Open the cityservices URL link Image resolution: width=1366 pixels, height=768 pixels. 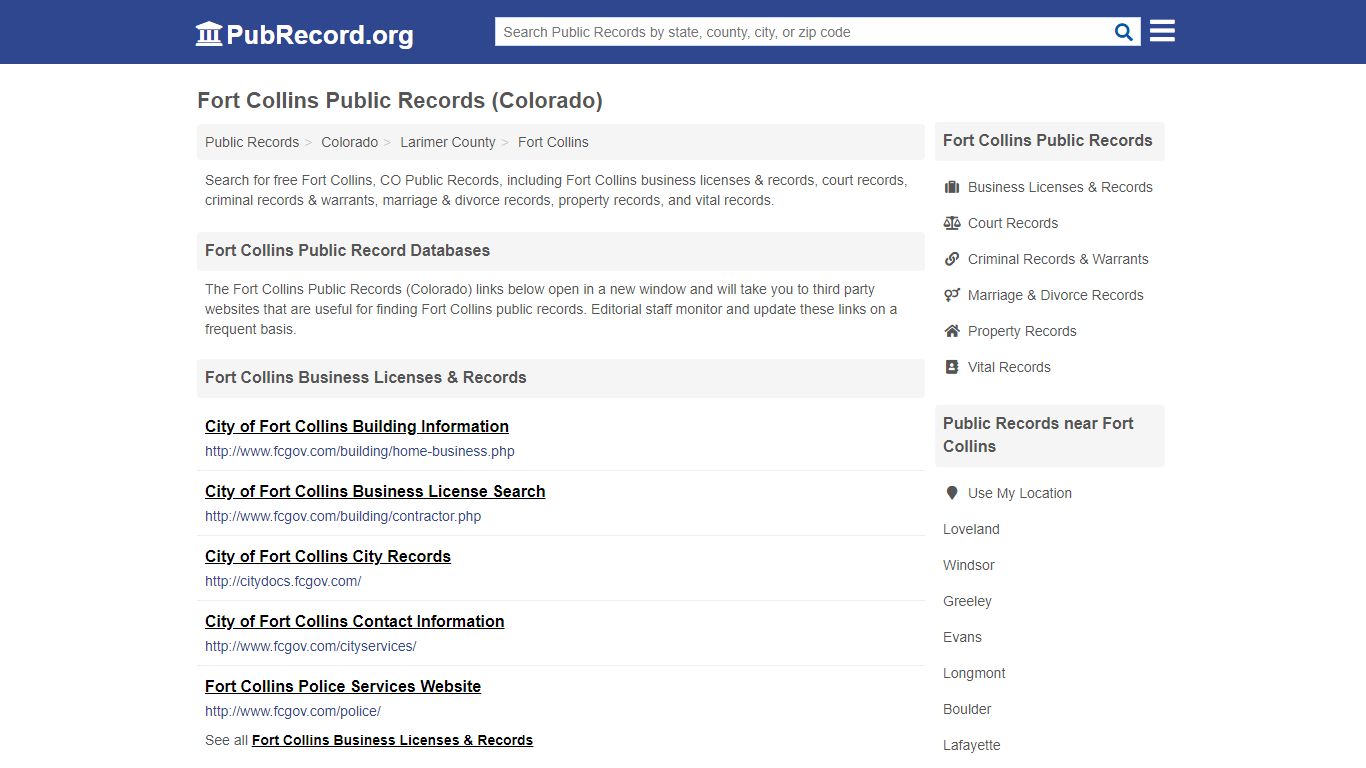tap(311, 646)
